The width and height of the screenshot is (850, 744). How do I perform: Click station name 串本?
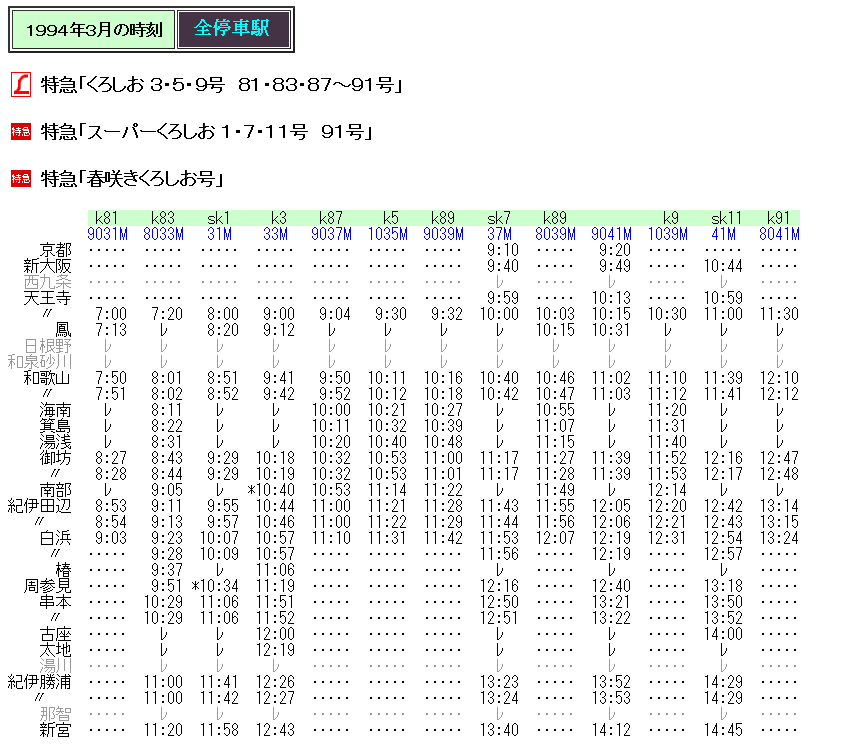coord(55,602)
